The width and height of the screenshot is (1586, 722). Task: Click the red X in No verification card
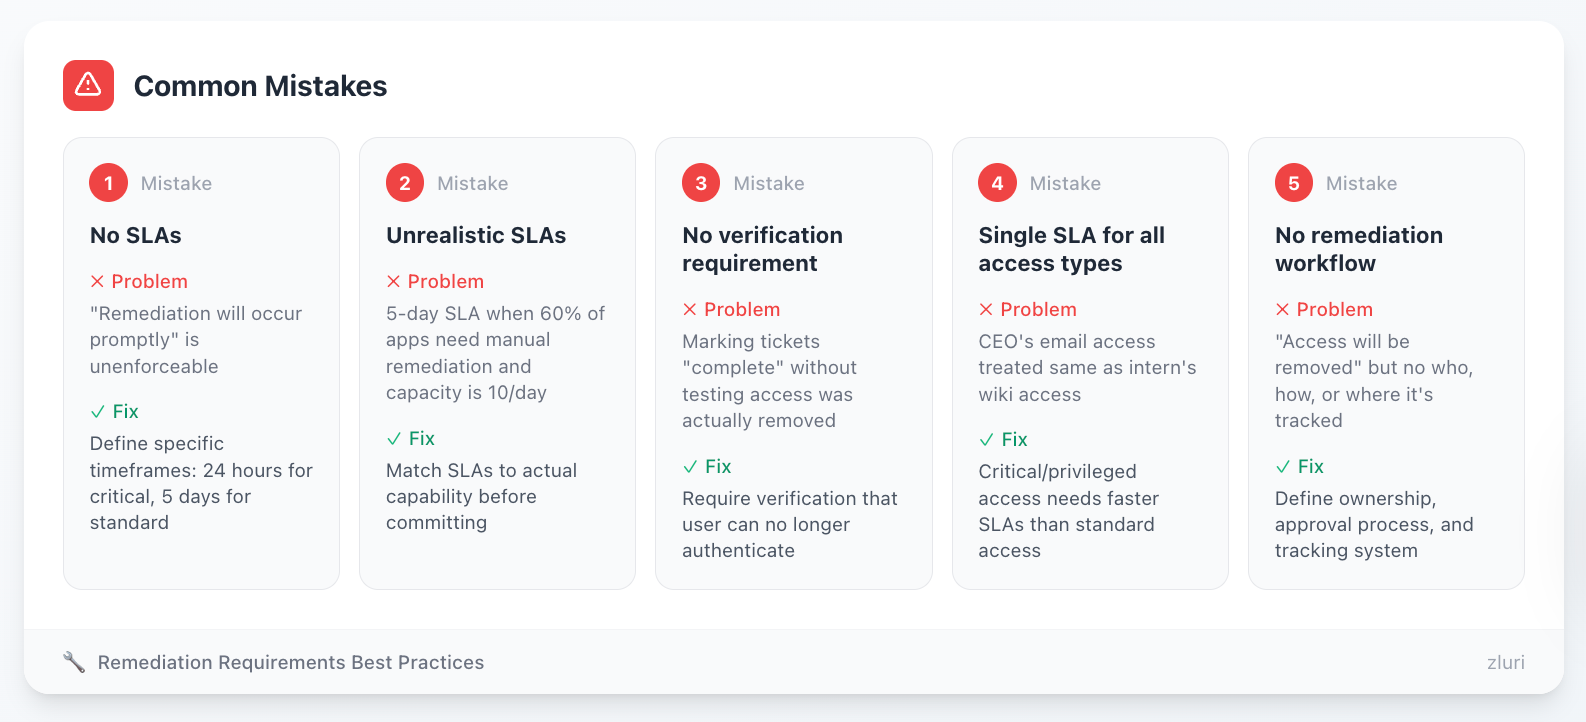[x=690, y=310]
